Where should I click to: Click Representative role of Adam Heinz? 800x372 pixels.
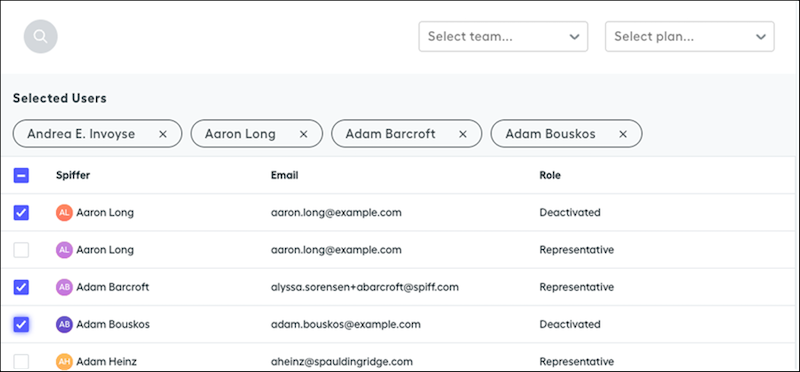click(577, 362)
